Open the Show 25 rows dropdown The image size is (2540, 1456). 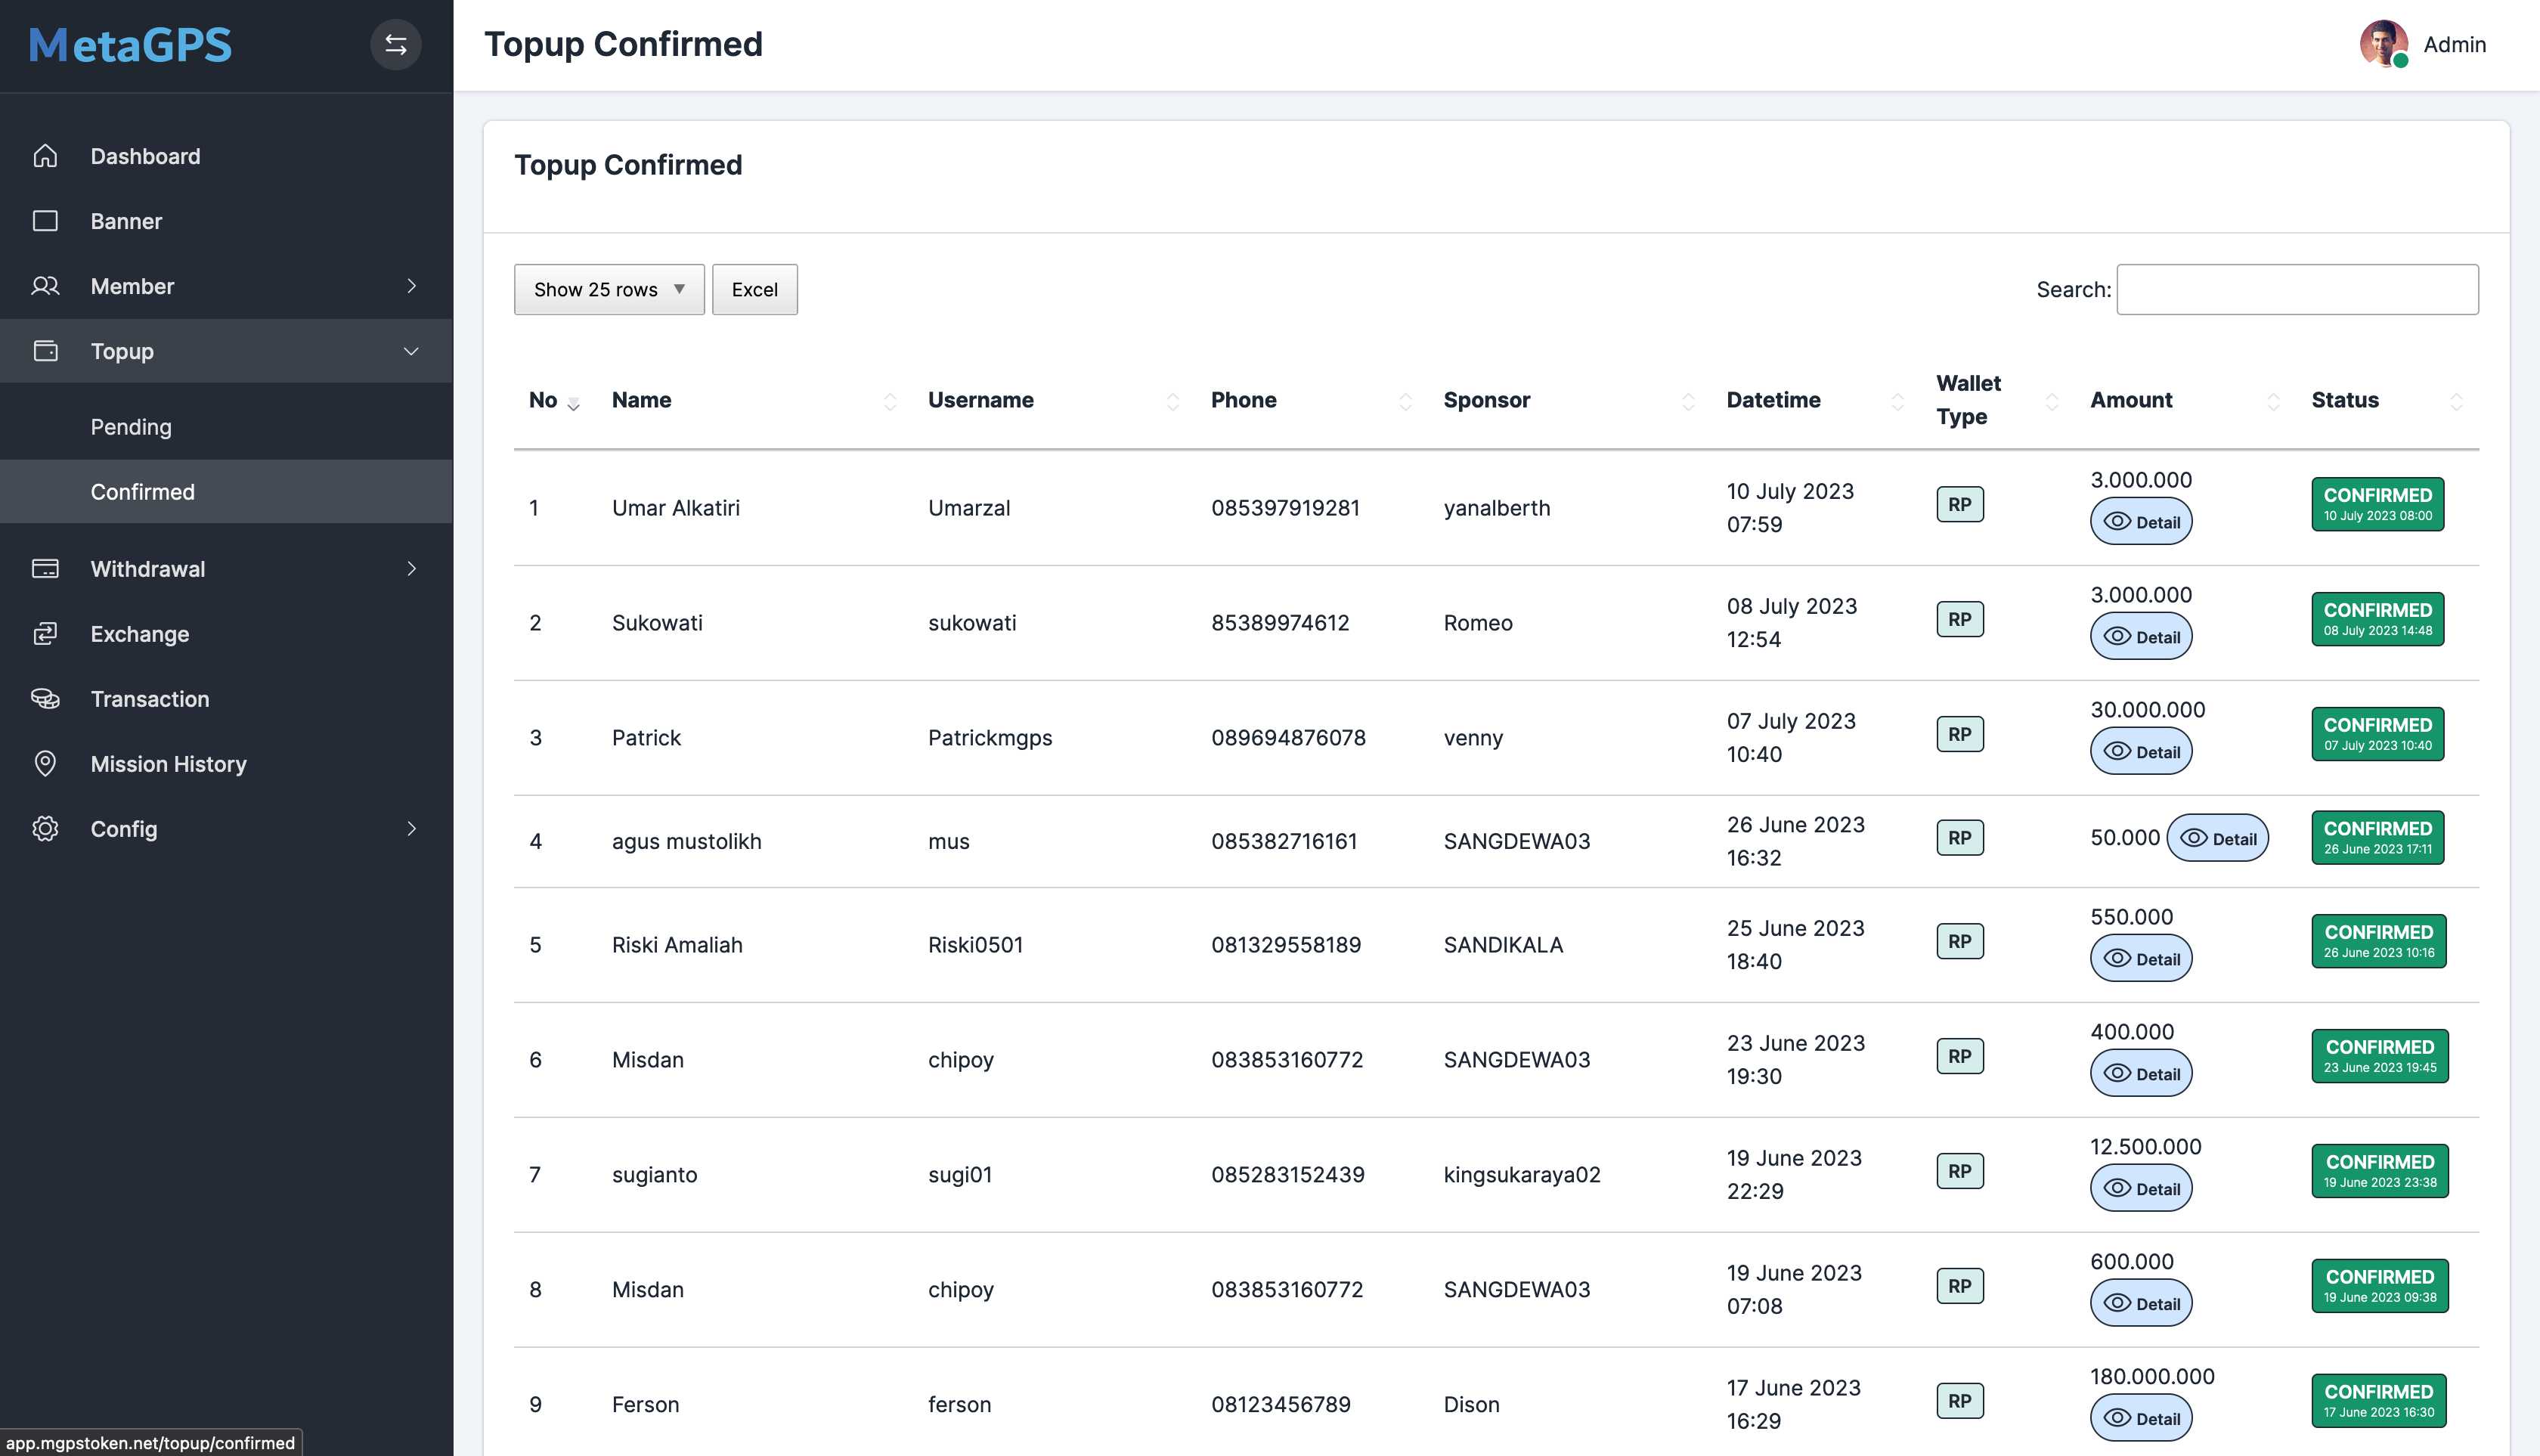tap(609, 290)
